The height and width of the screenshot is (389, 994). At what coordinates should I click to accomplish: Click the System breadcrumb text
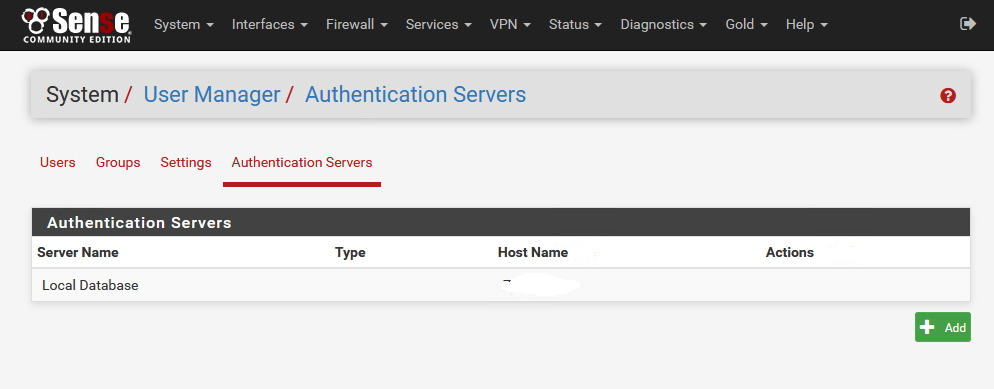tap(82, 94)
